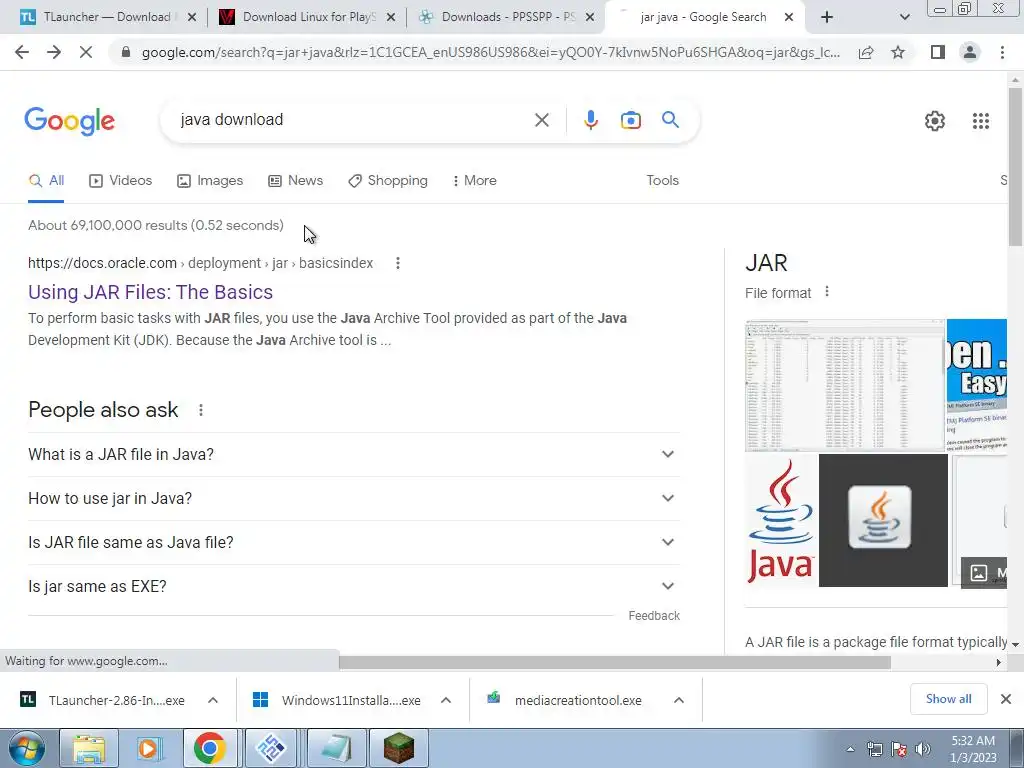1024x768 pixels.
Task: Select the Shopping search filter
Action: click(x=388, y=181)
